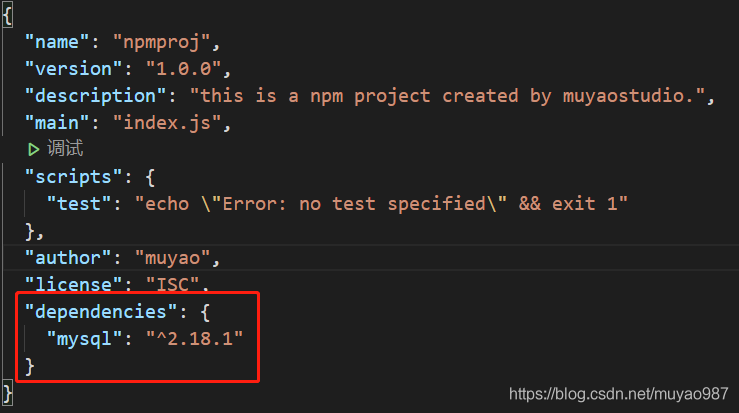Click the opening brace after "scripts"

pos(150,178)
